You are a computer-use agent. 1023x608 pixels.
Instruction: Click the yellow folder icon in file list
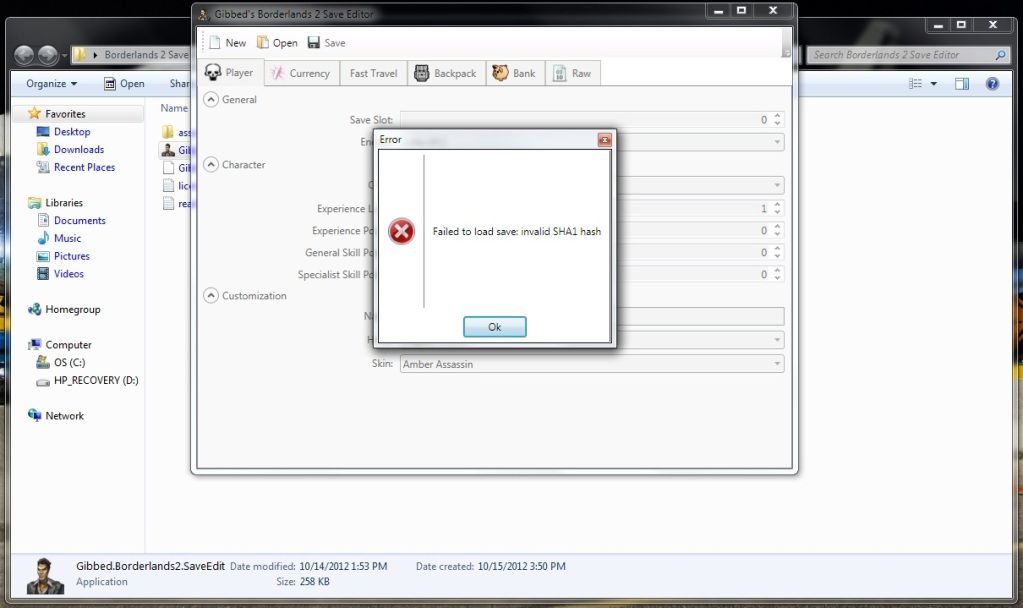[x=168, y=132]
